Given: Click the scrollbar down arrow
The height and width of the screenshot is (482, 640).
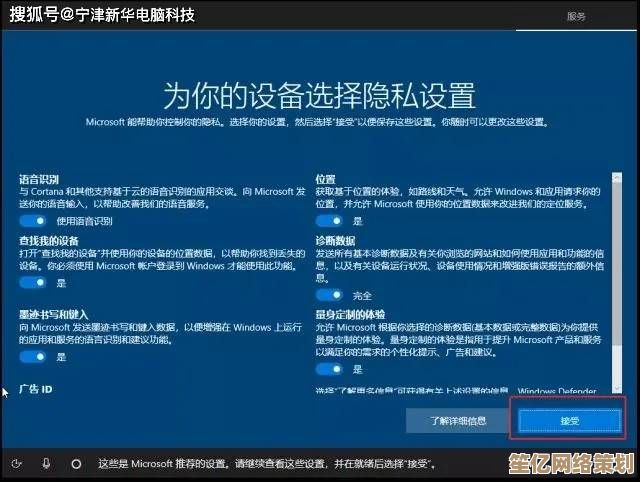Looking at the screenshot, I should pyautogui.click(x=617, y=388).
